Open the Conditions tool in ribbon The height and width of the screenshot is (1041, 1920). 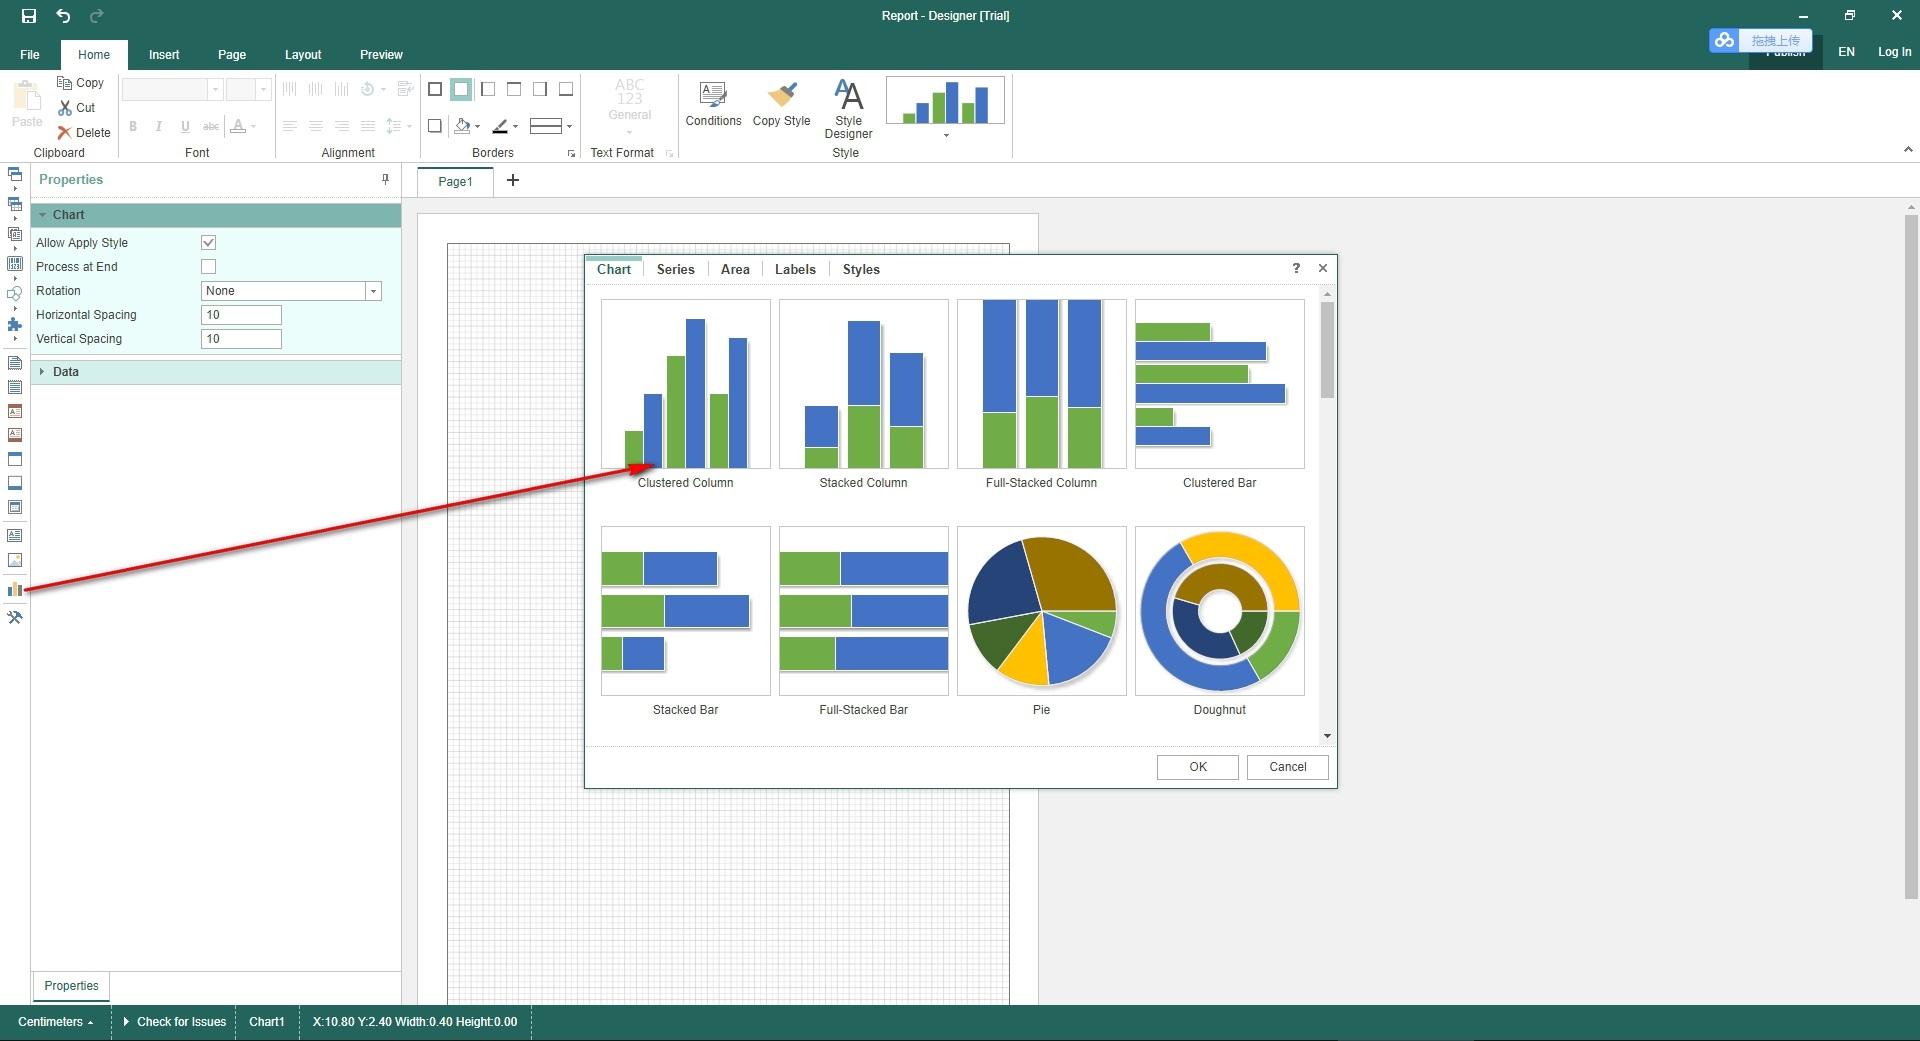tap(713, 104)
